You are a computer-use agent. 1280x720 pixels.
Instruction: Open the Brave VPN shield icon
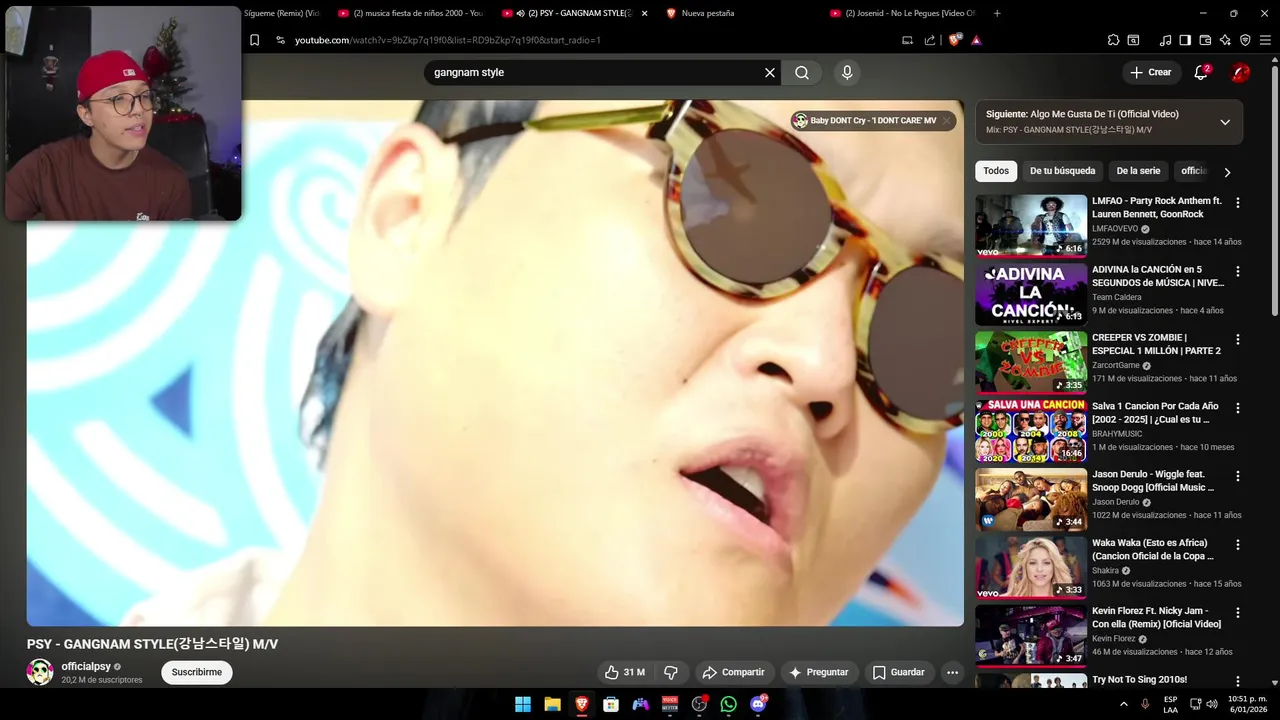click(x=1245, y=40)
